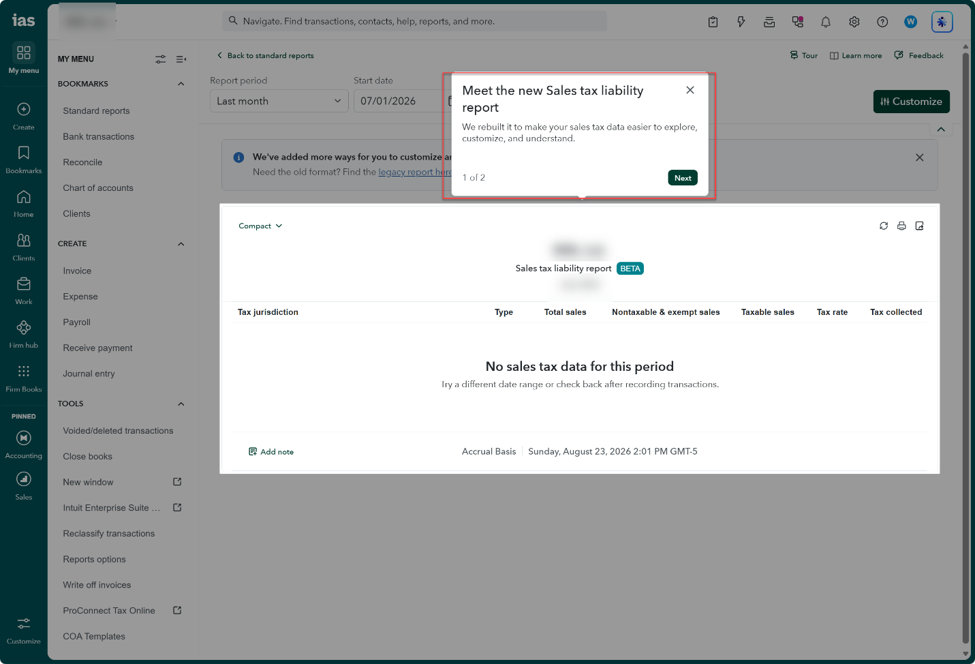Print the sales tax report

click(902, 226)
